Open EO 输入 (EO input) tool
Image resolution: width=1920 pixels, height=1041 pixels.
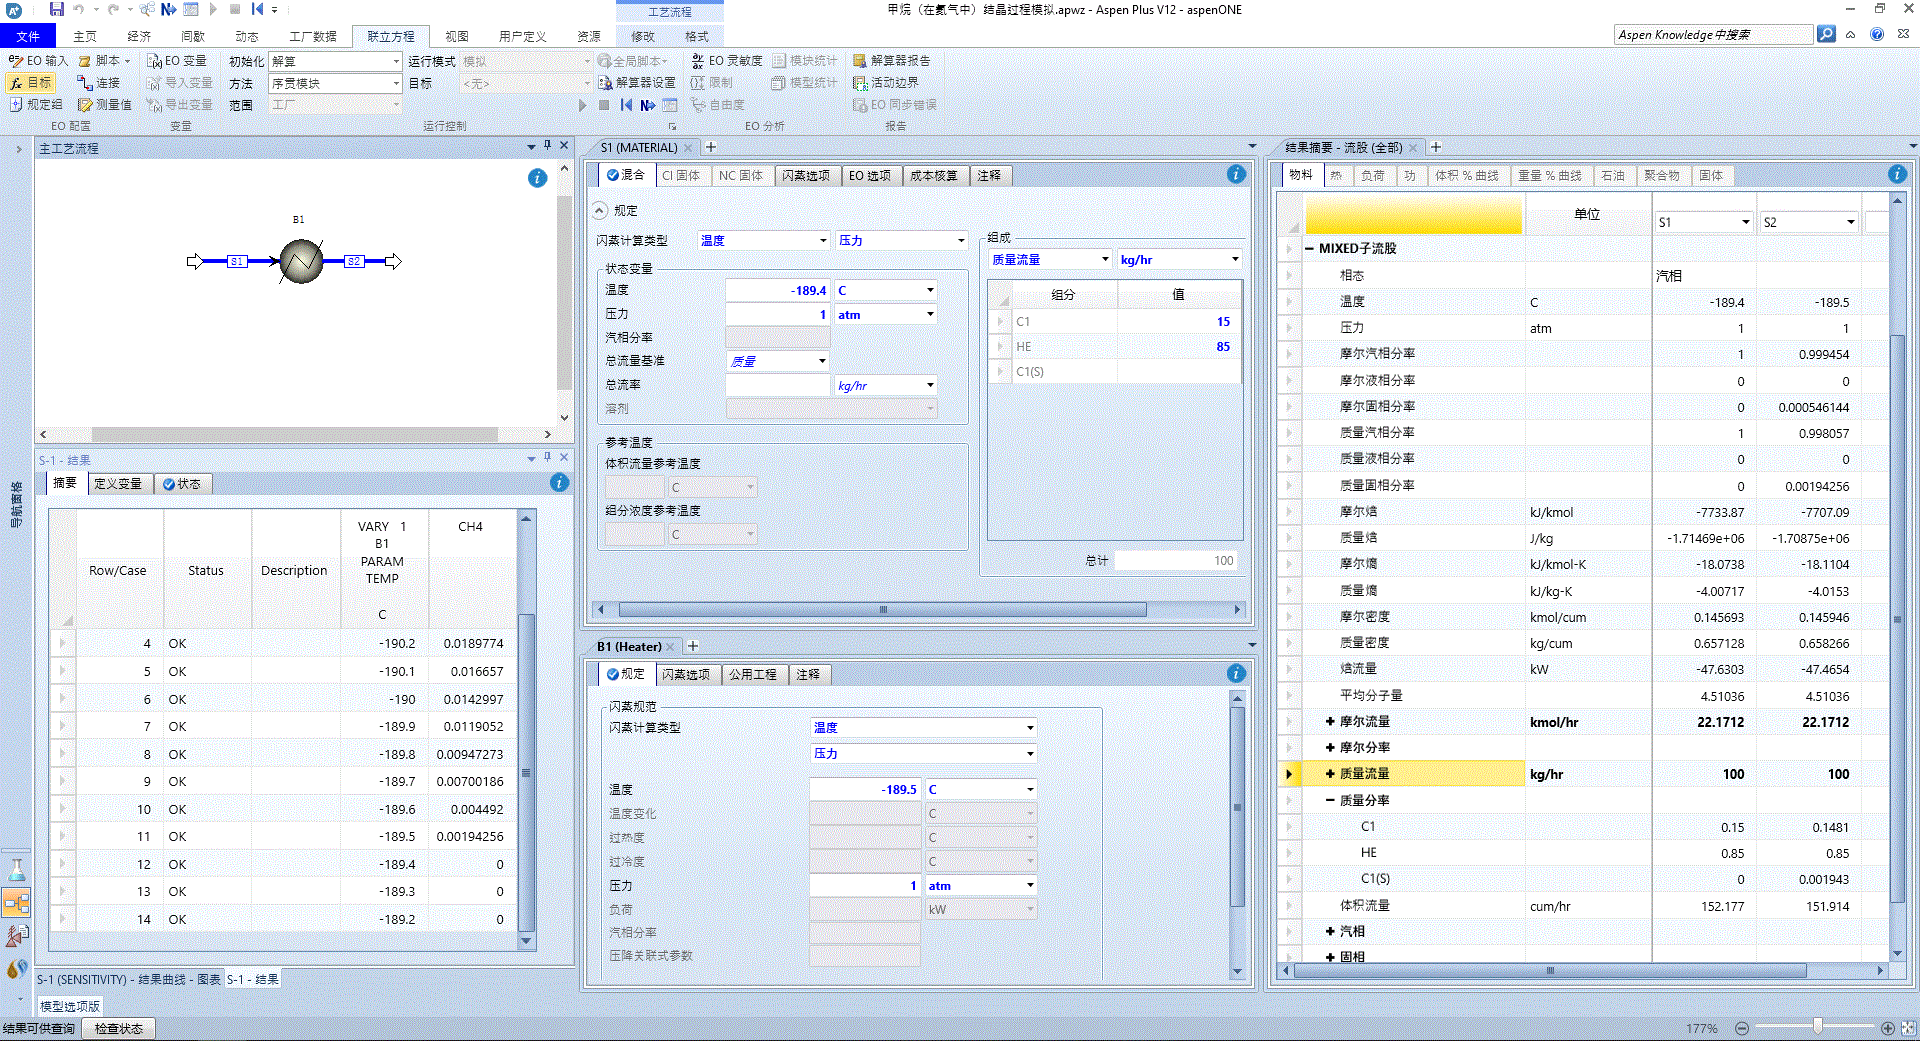pos(38,61)
